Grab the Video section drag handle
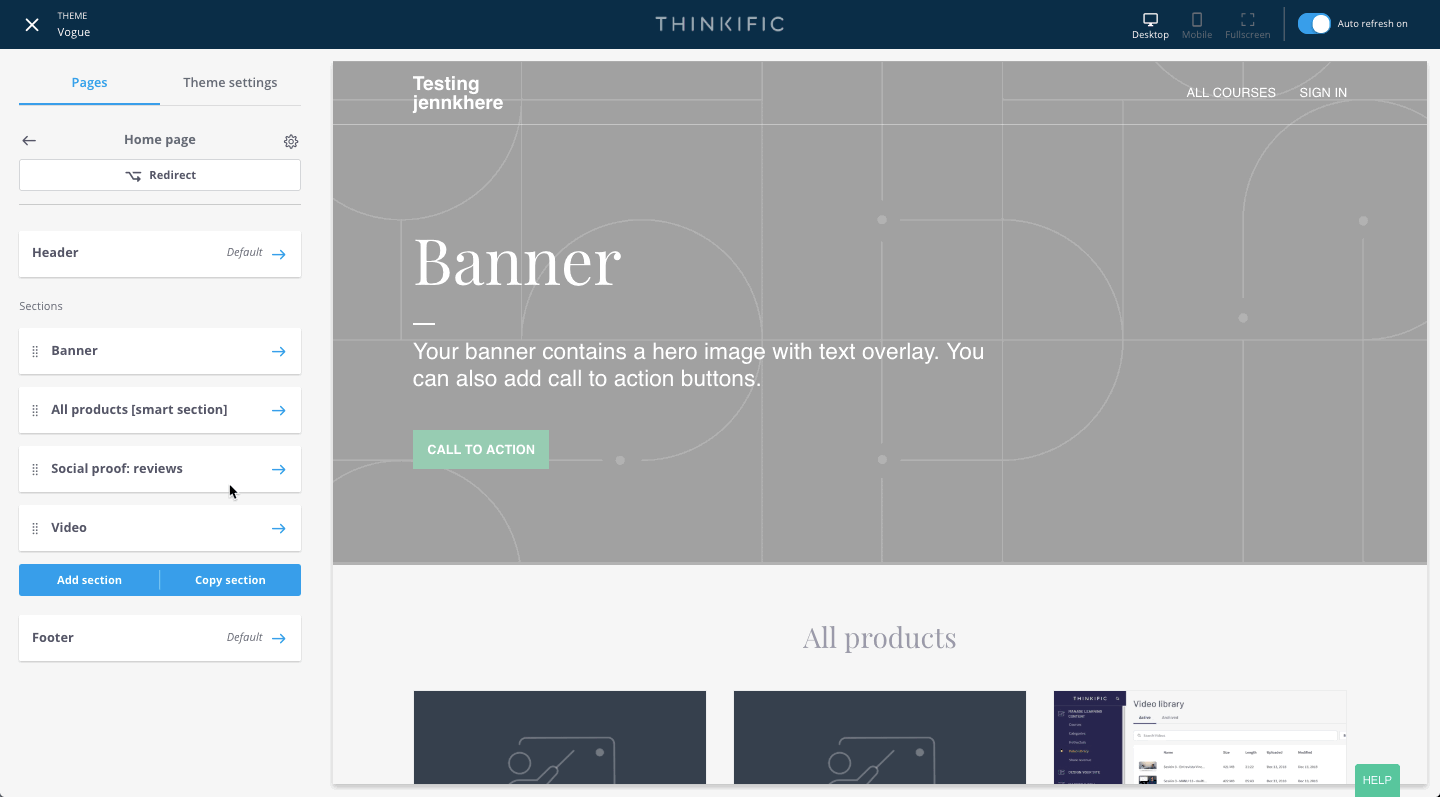The width and height of the screenshot is (1440, 797). click(x=35, y=527)
